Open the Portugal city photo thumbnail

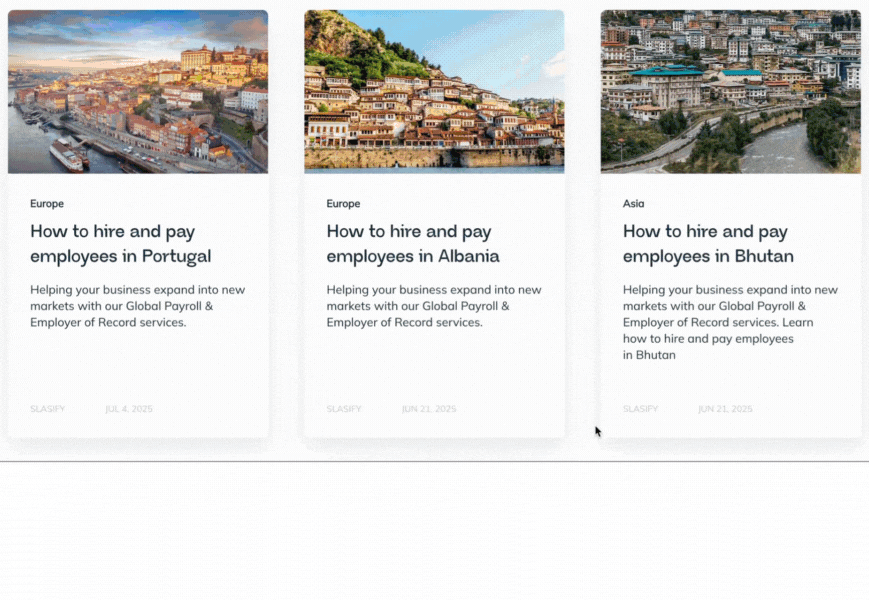[138, 92]
